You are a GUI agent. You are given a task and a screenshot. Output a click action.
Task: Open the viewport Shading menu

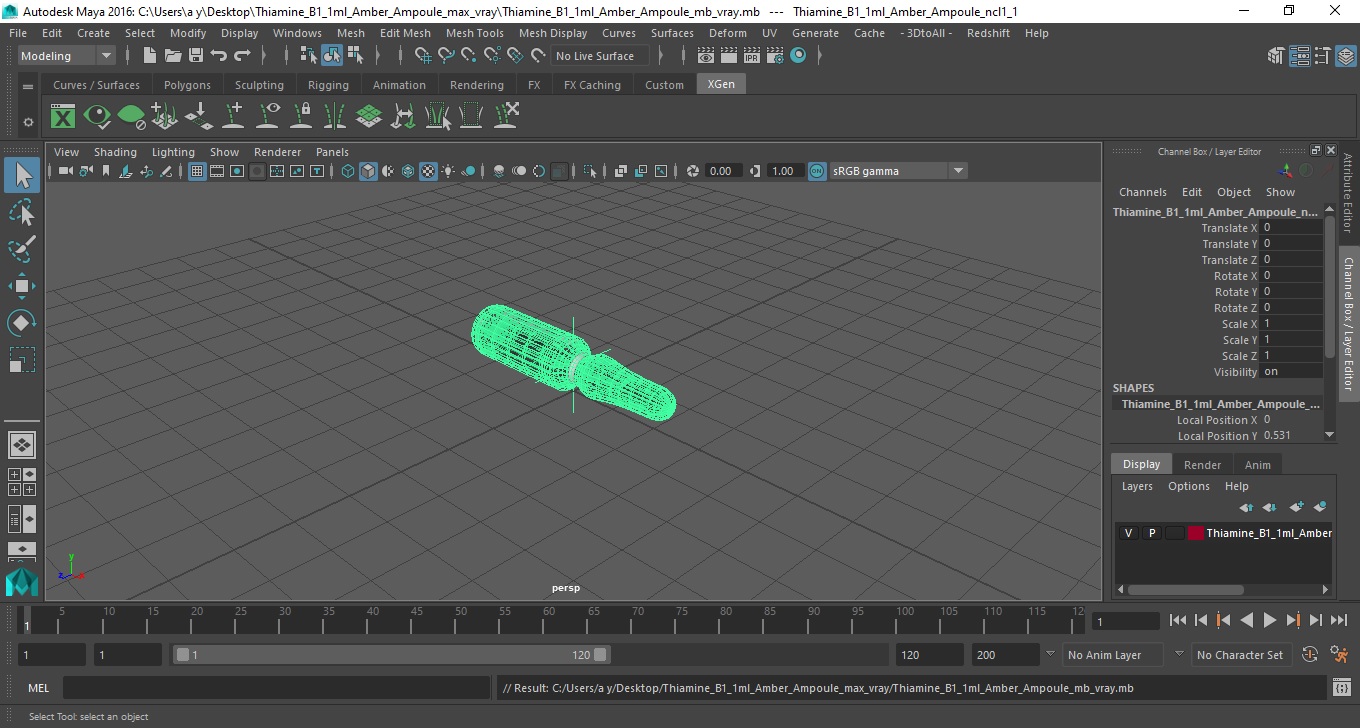[x=115, y=152]
